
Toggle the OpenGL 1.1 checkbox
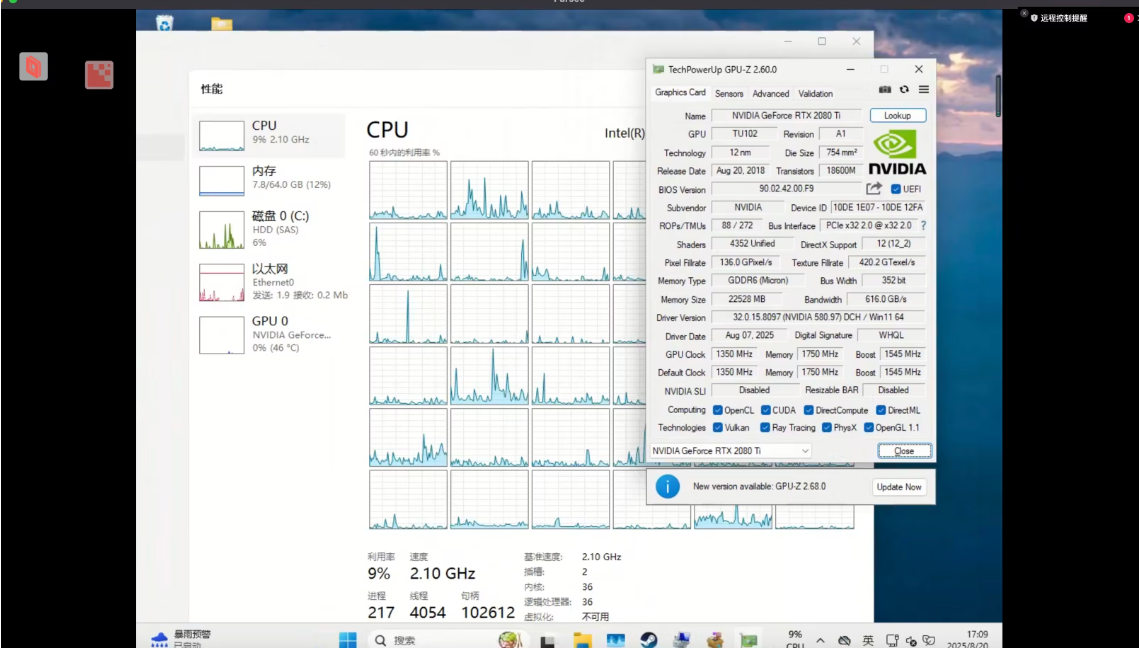[869, 427]
